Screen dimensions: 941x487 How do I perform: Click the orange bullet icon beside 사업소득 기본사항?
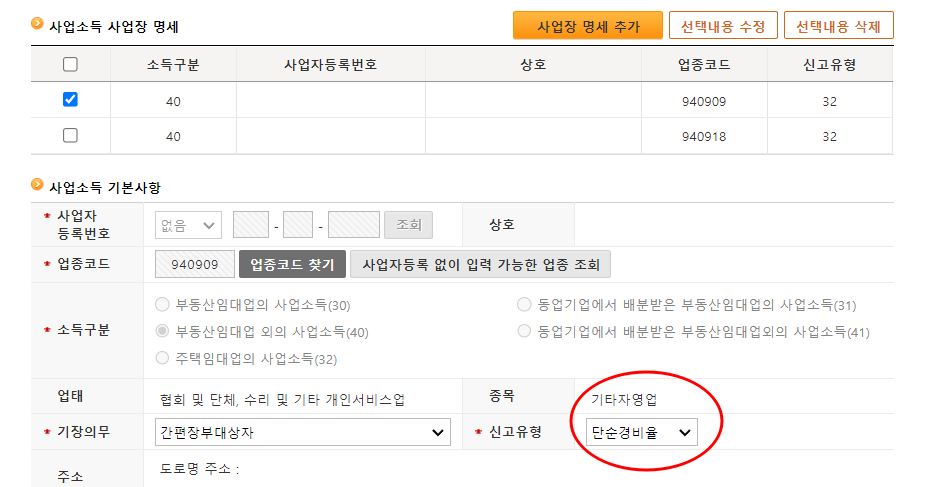click(x=38, y=186)
